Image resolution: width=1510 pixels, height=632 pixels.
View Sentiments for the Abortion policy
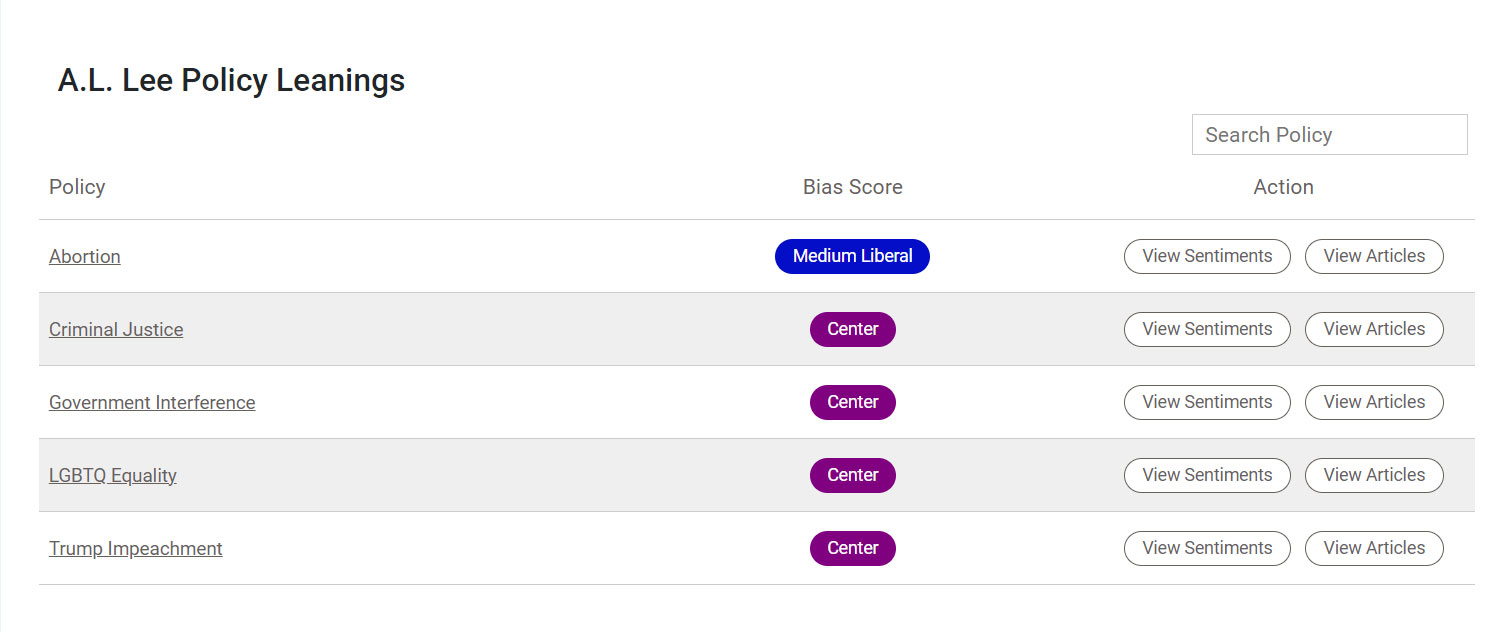point(1207,256)
